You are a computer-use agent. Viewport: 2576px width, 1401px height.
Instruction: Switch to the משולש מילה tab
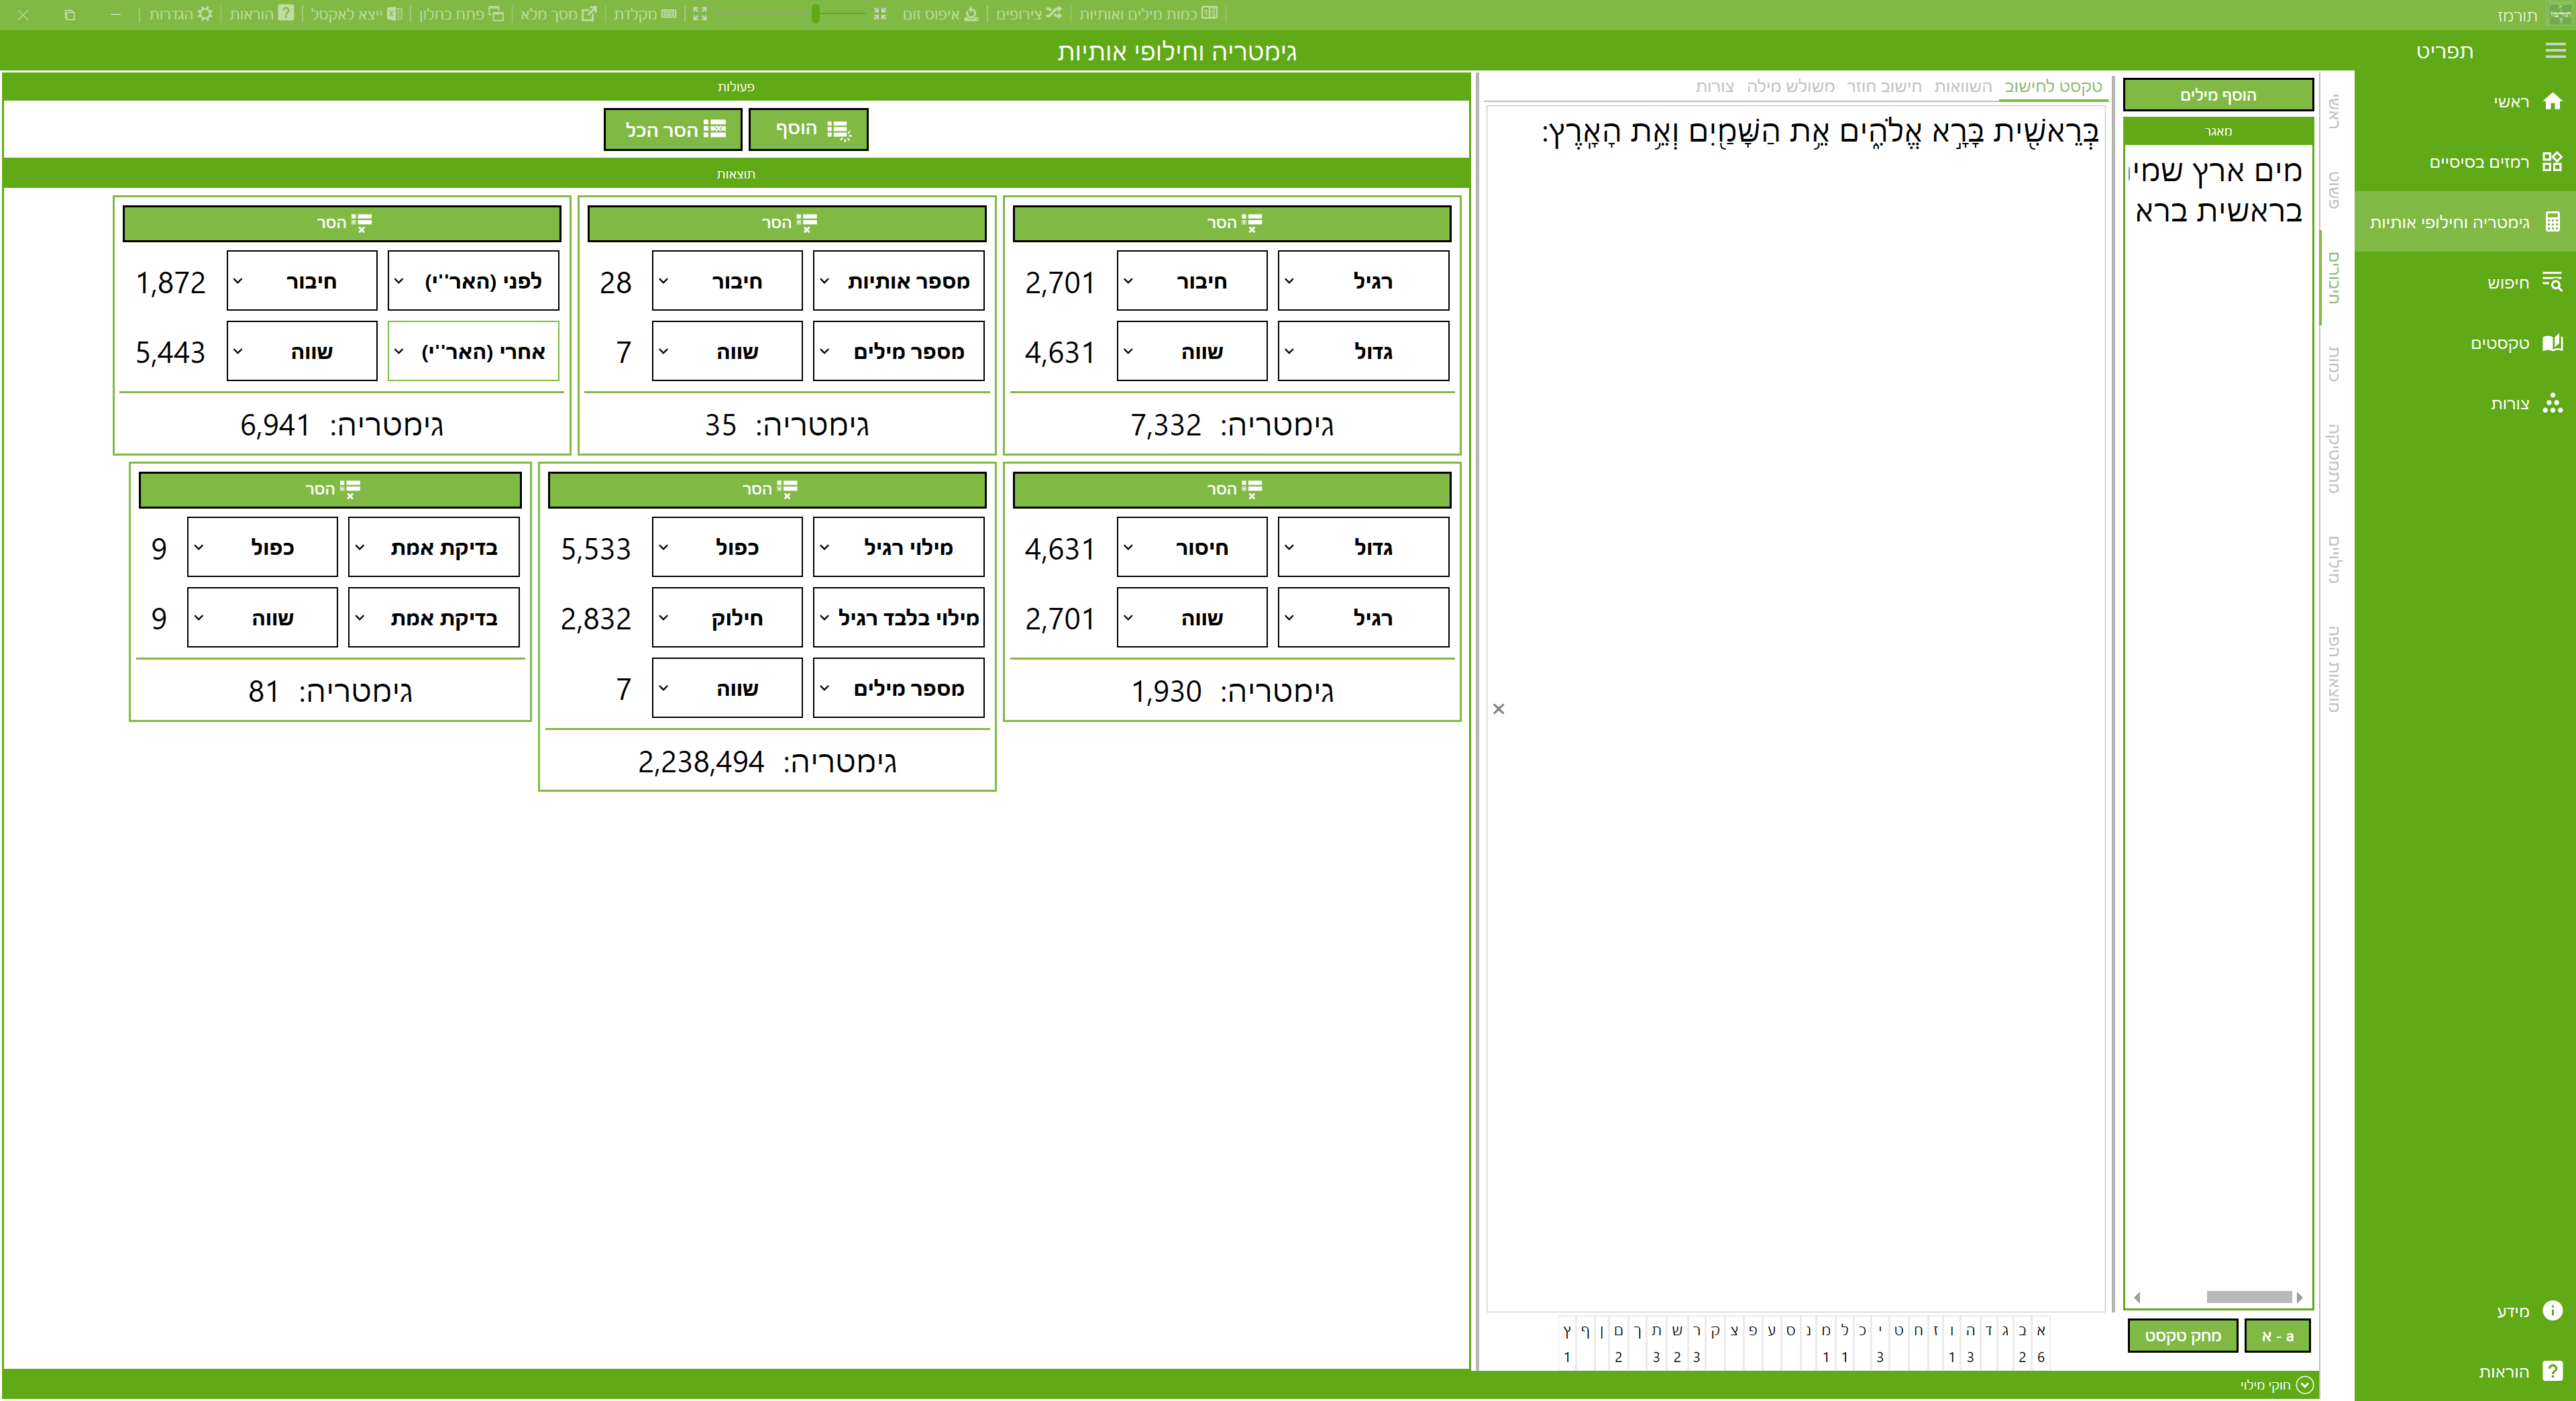pos(1790,86)
